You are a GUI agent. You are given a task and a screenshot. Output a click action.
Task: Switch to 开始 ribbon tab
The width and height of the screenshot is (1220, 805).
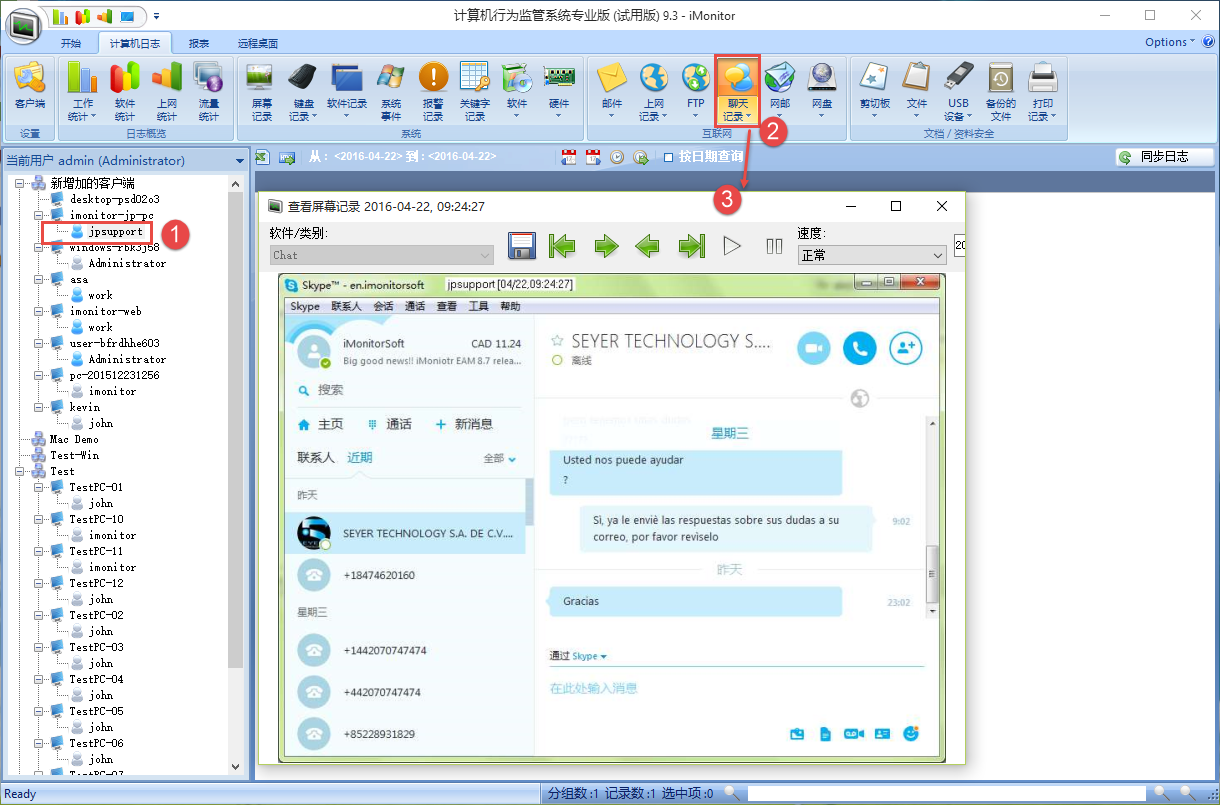click(x=71, y=43)
